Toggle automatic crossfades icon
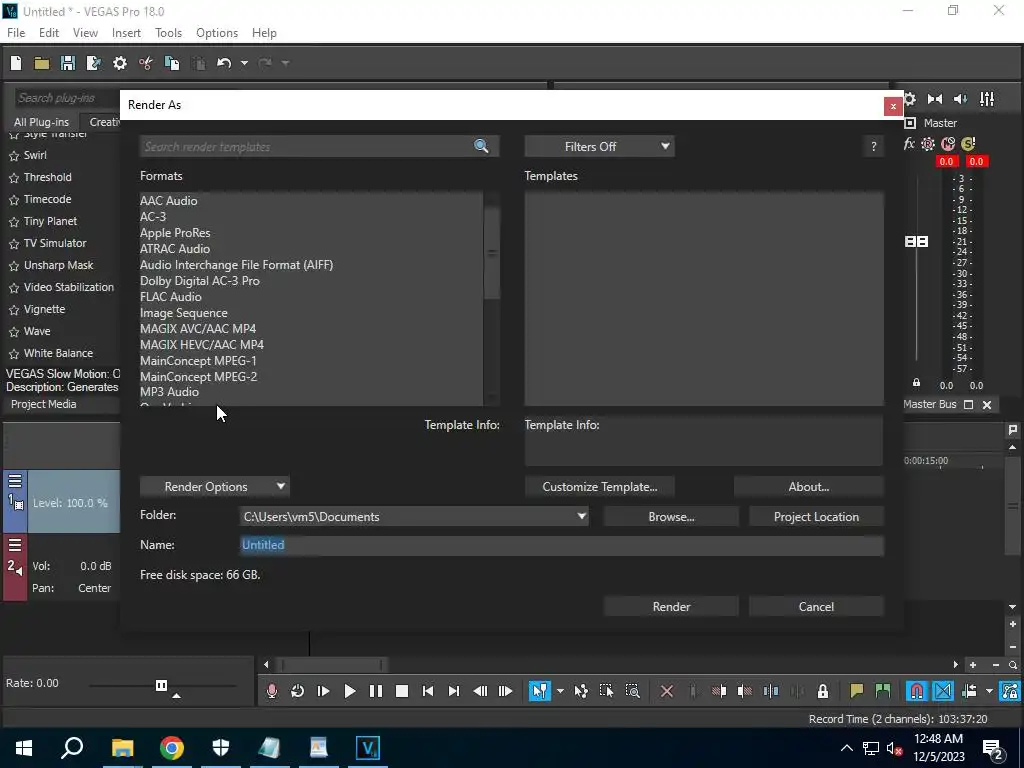Viewport: 1024px width, 768px height. pos(943,691)
